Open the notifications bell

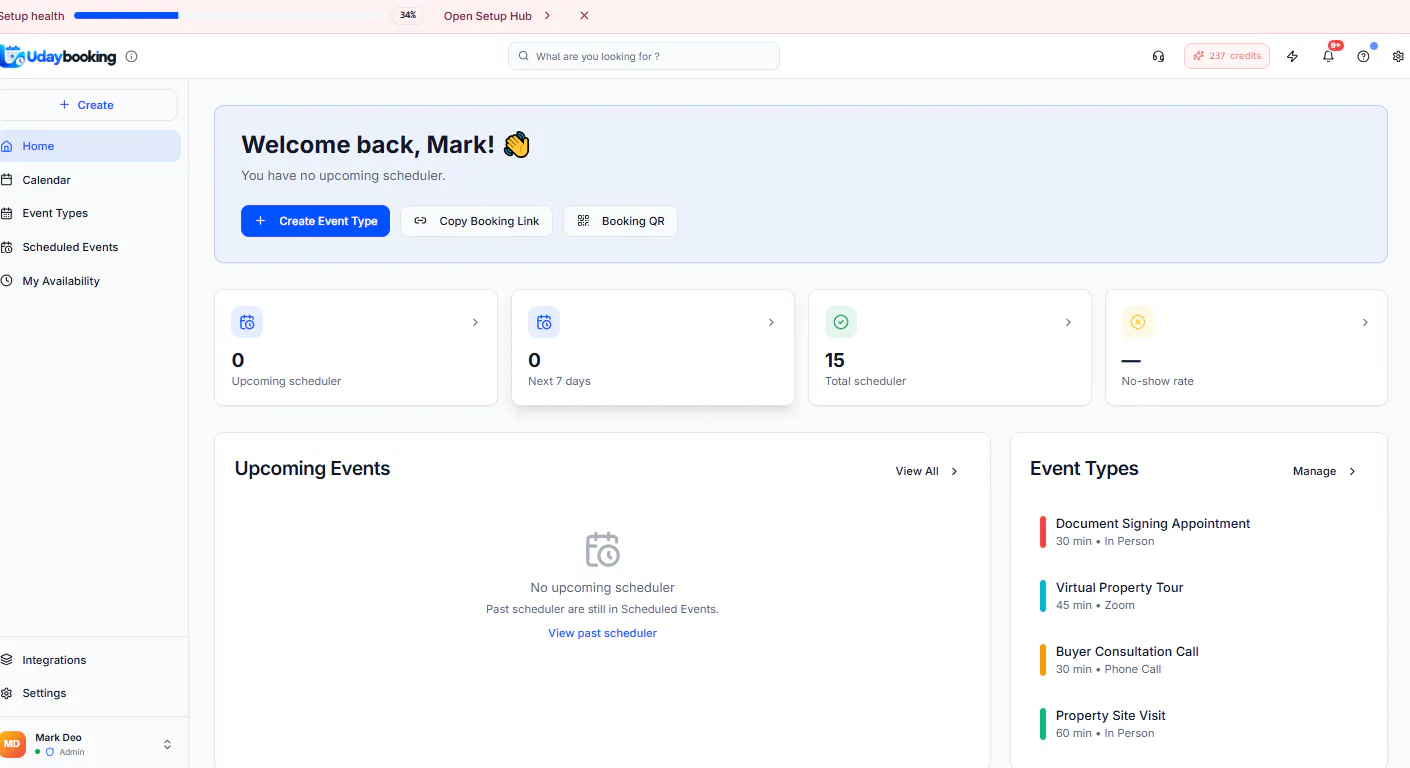(1328, 56)
